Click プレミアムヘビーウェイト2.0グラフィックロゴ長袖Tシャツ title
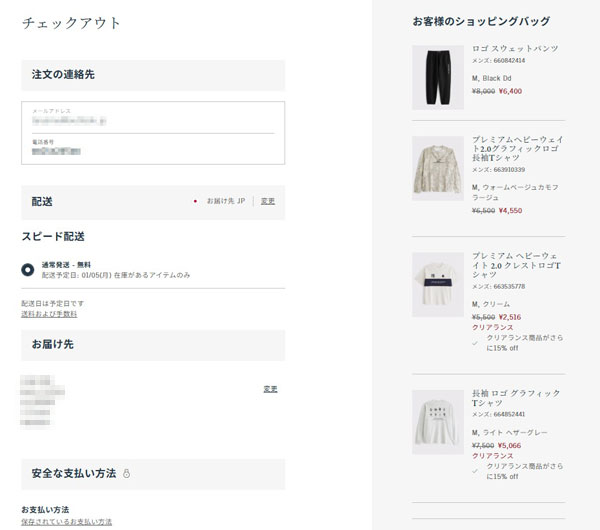 (517, 153)
